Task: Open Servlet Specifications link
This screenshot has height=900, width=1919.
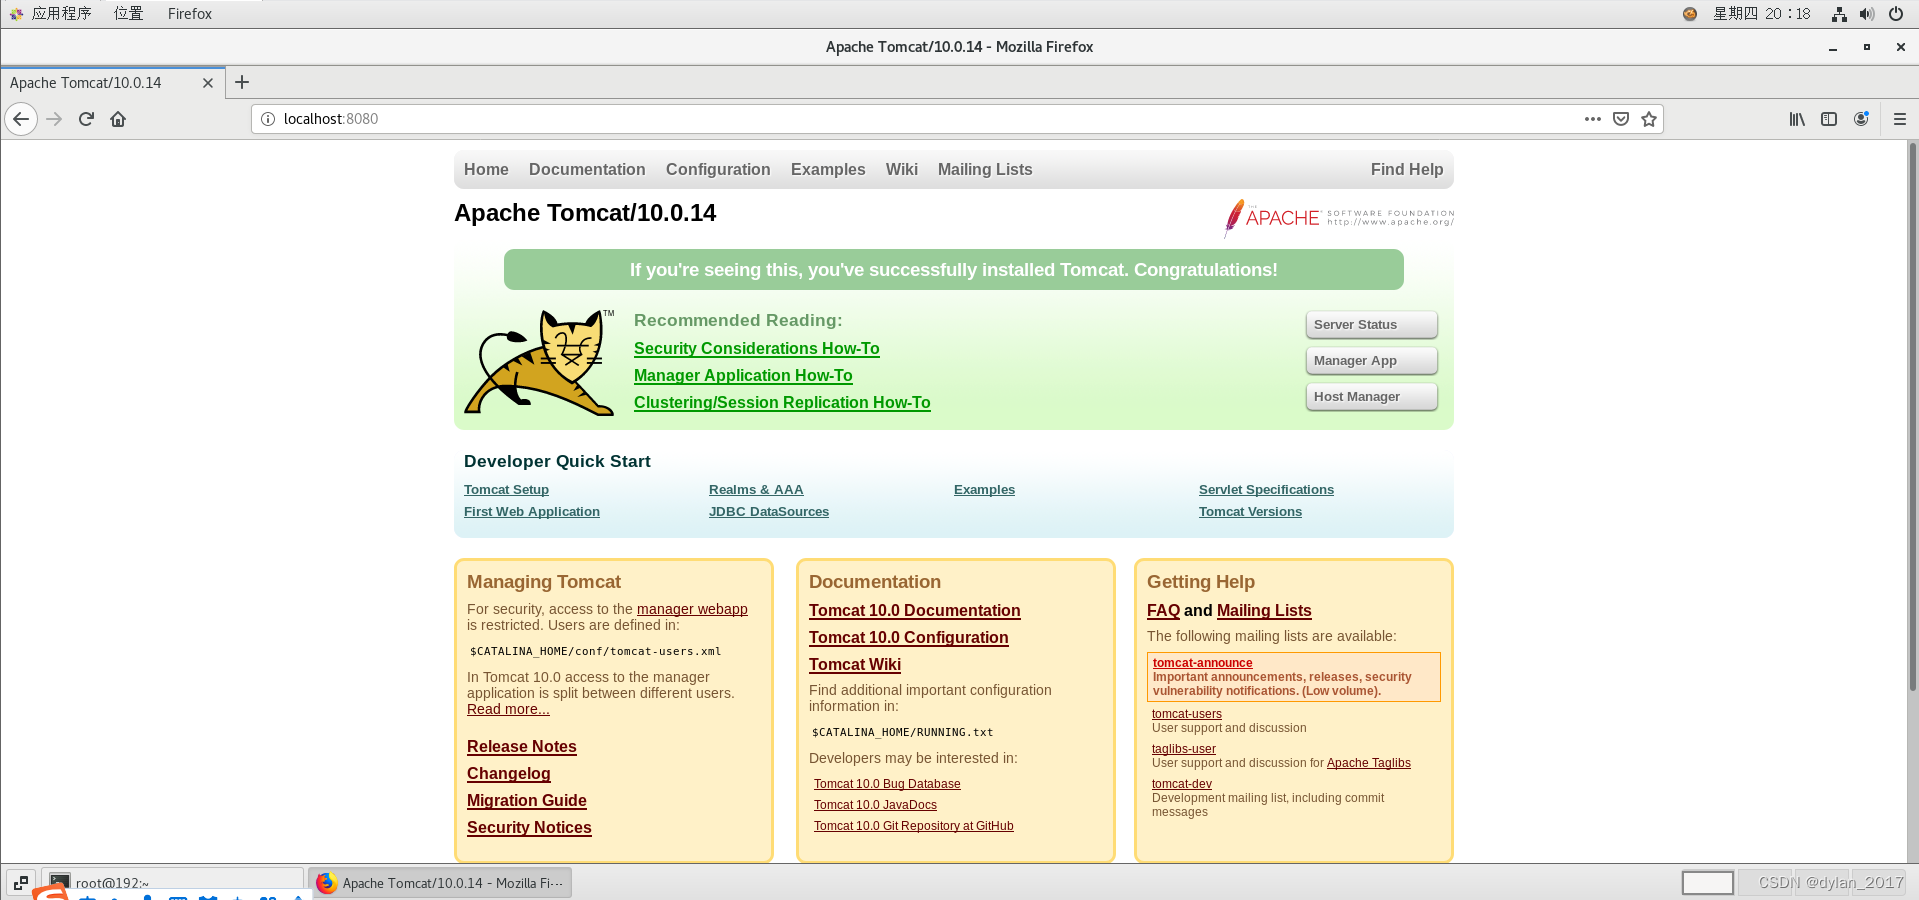Action: click(1266, 490)
